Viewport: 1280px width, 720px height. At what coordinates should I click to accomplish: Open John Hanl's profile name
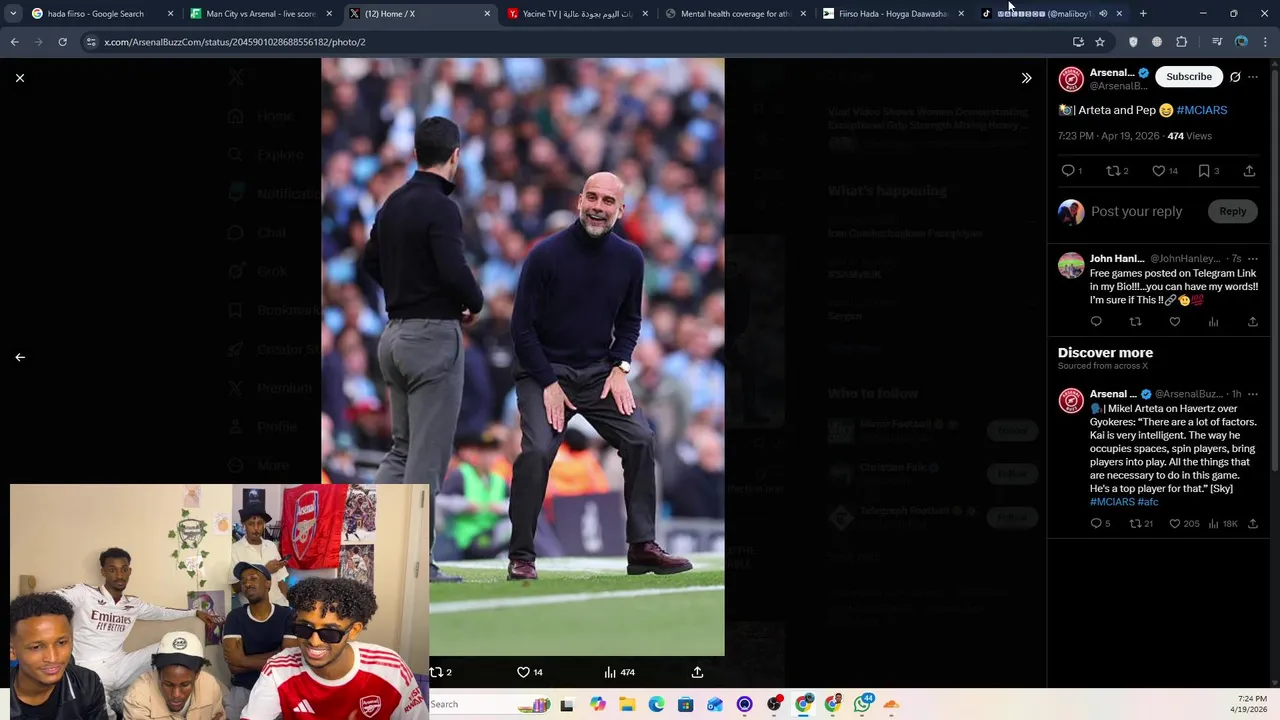click(x=1117, y=259)
